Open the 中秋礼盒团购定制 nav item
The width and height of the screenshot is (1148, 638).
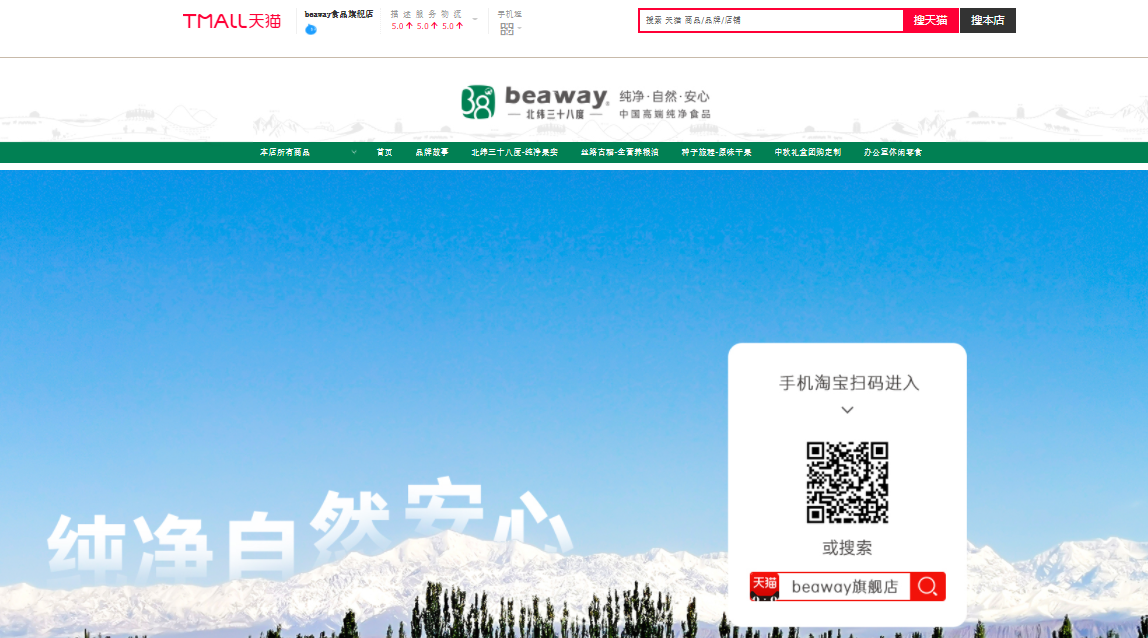point(808,152)
